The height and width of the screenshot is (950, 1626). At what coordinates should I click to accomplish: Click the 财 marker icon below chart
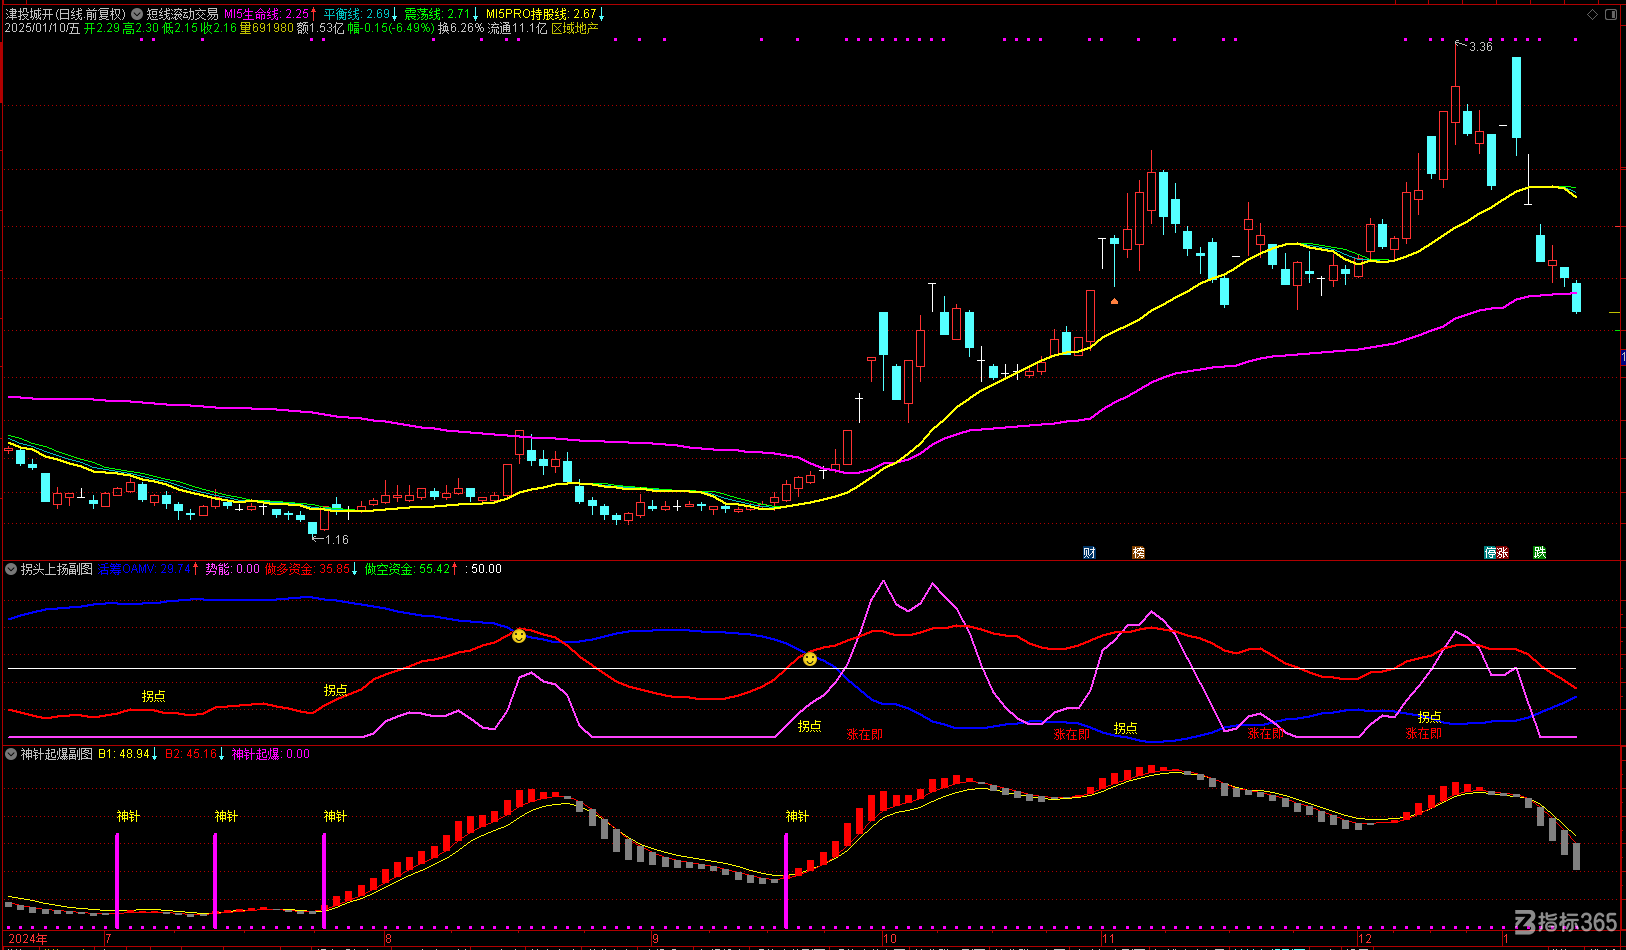pos(1089,552)
